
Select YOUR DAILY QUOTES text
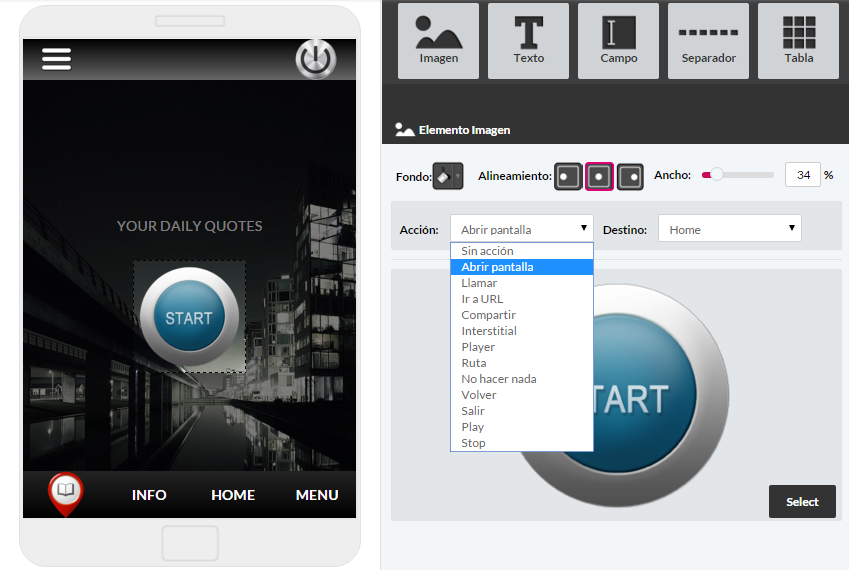[x=190, y=226]
